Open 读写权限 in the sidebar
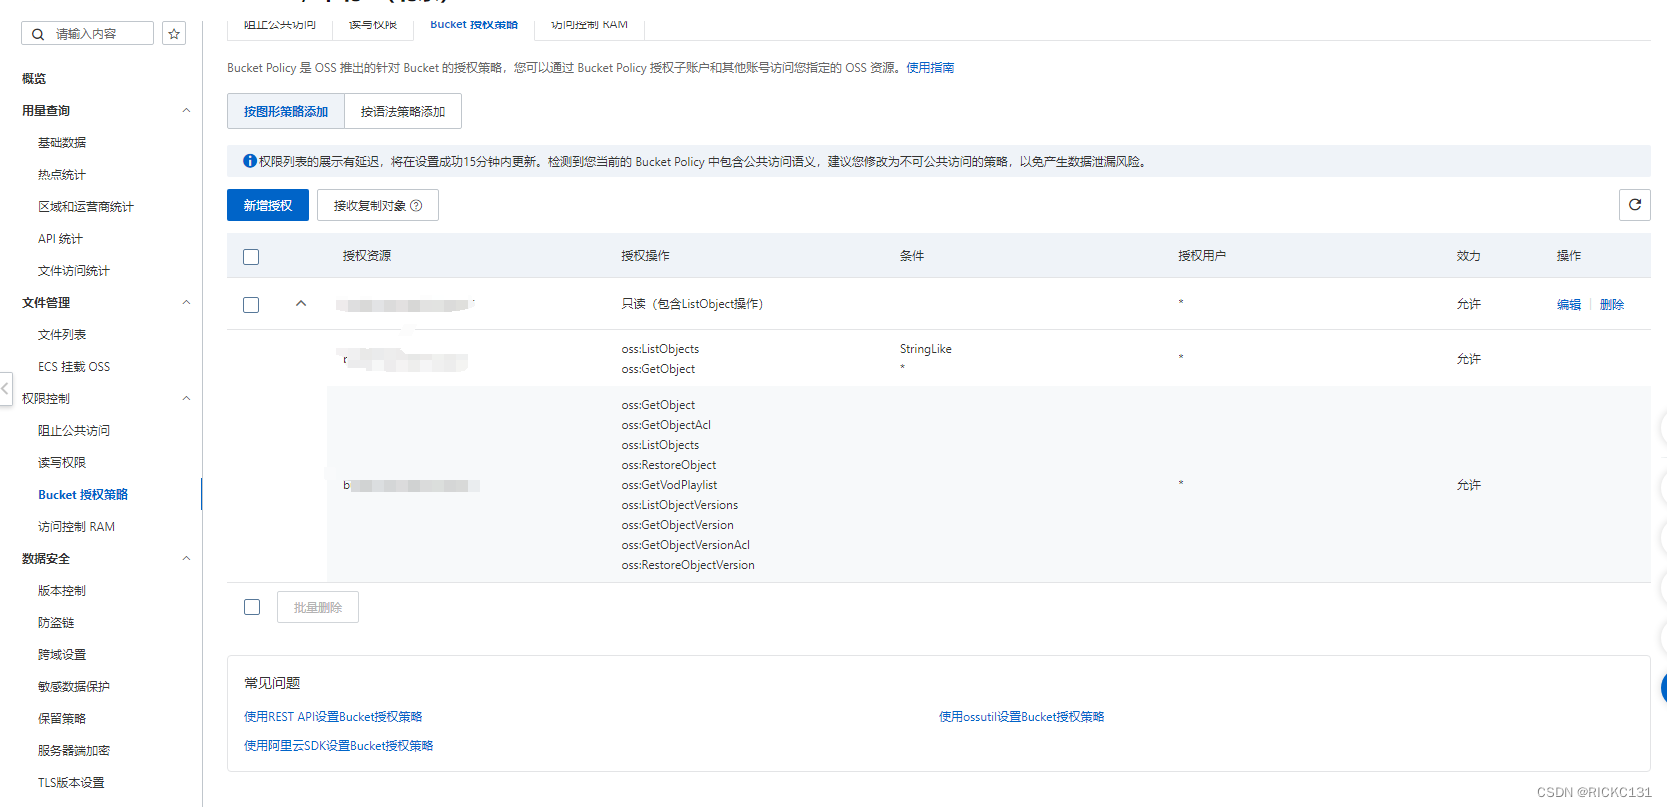 click(x=62, y=462)
